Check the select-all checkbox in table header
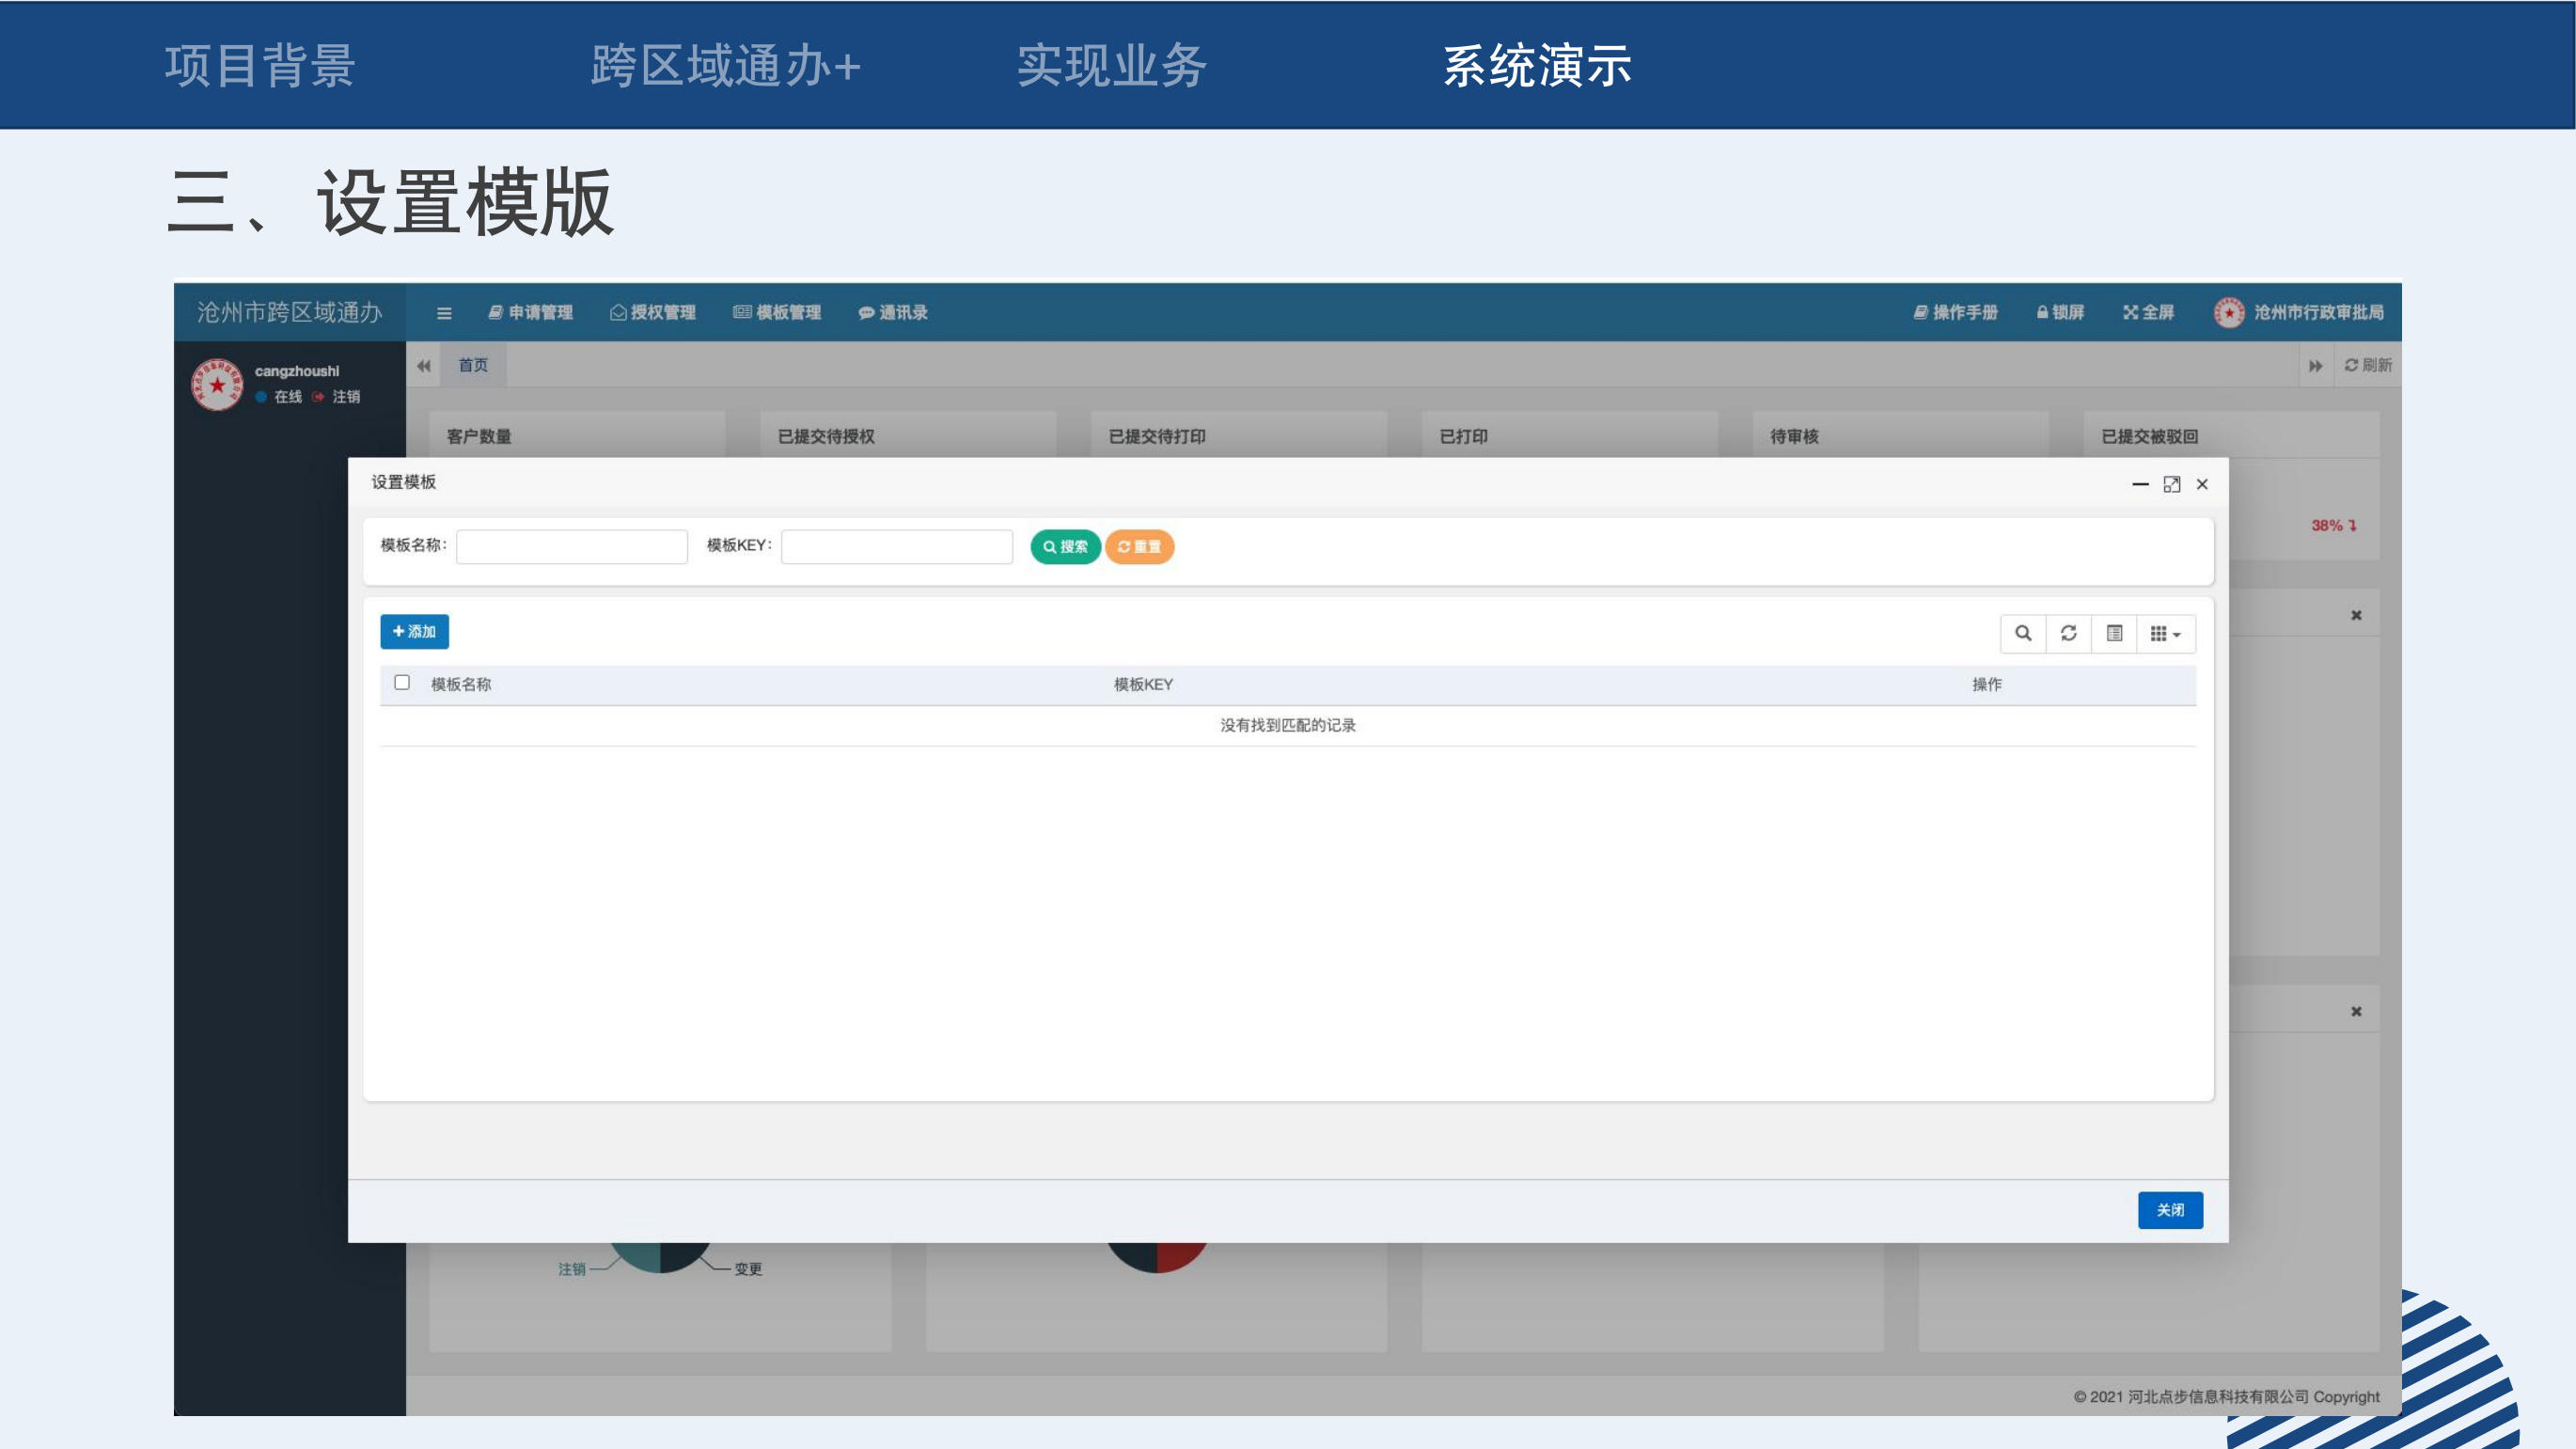This screenshot has width=2576, height=1449. point(402,682)
